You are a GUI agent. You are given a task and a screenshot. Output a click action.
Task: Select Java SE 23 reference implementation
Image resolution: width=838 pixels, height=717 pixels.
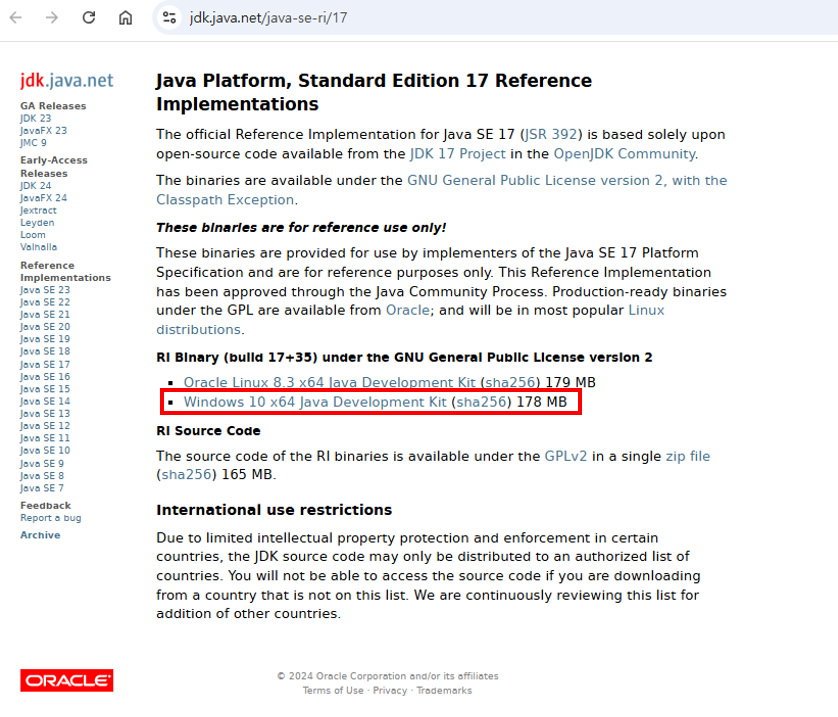pyautogui.click(x=45, y=290)
